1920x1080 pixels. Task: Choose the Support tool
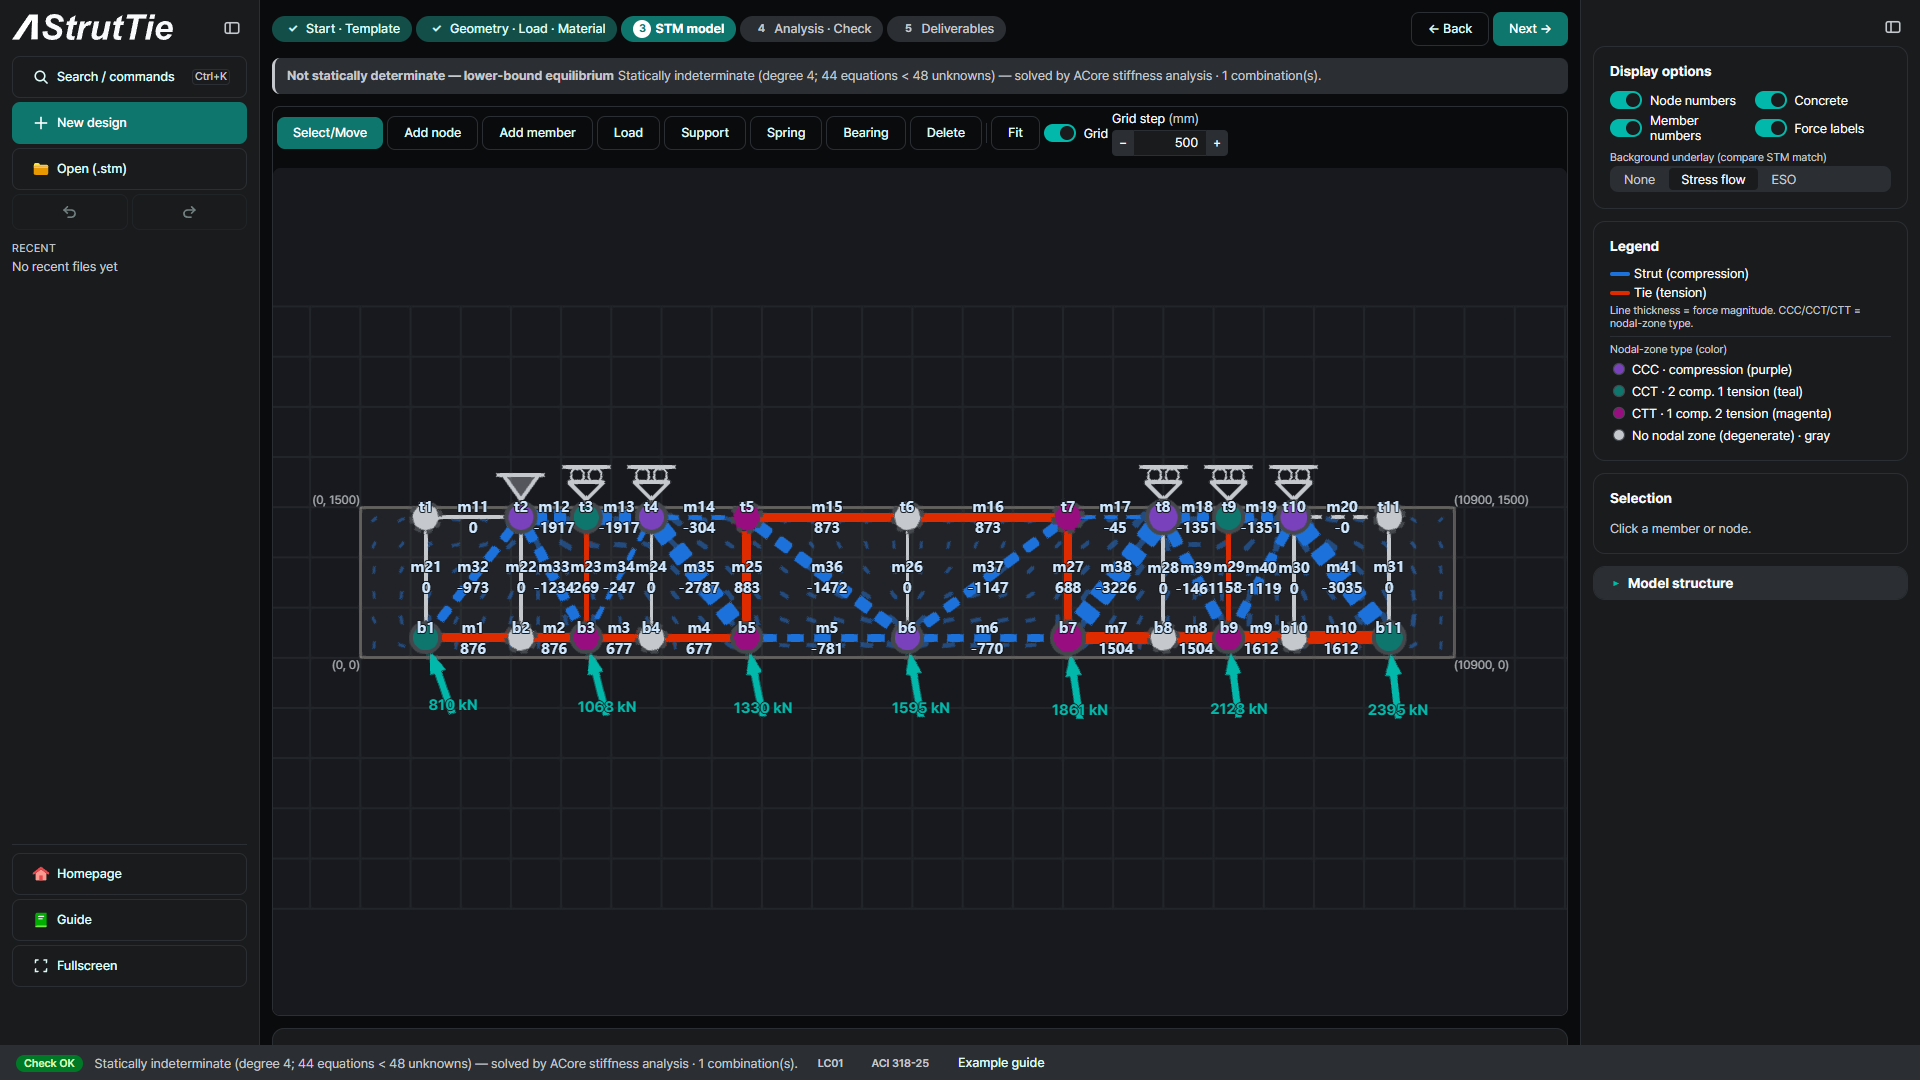[705, 133]
